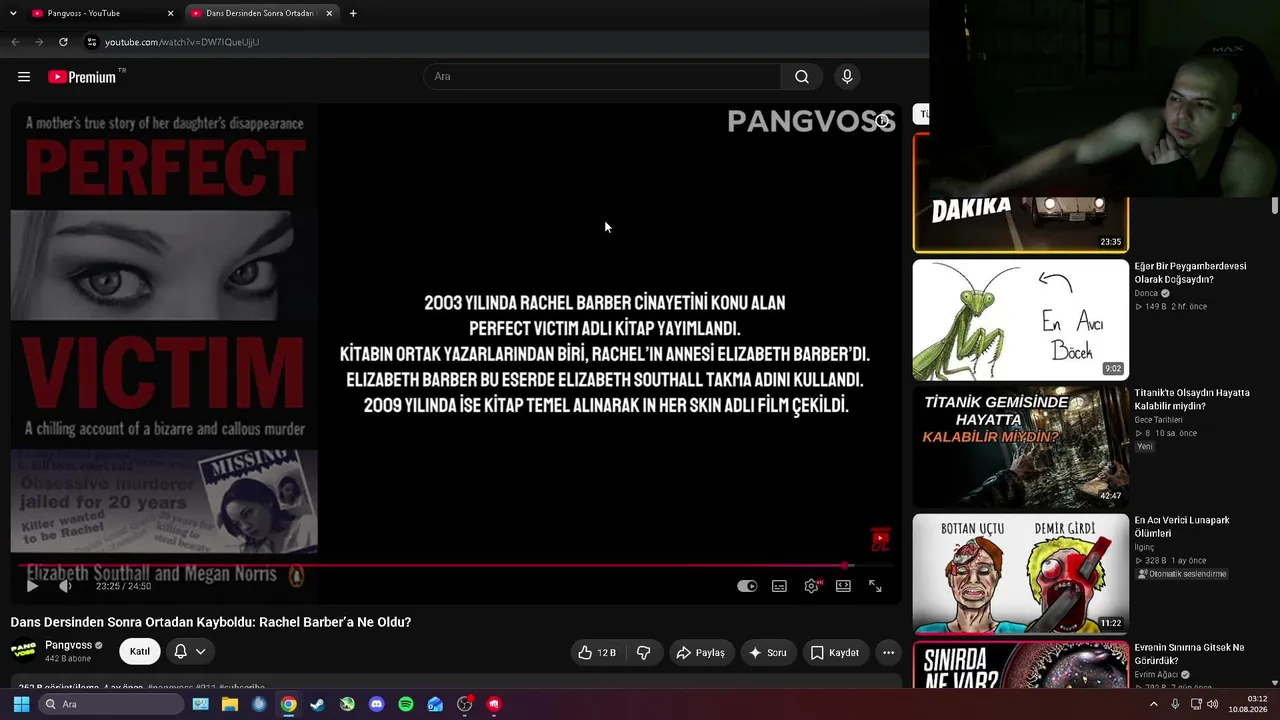
Task: Visit the Donca channel link
Action: click(1146, 294)
